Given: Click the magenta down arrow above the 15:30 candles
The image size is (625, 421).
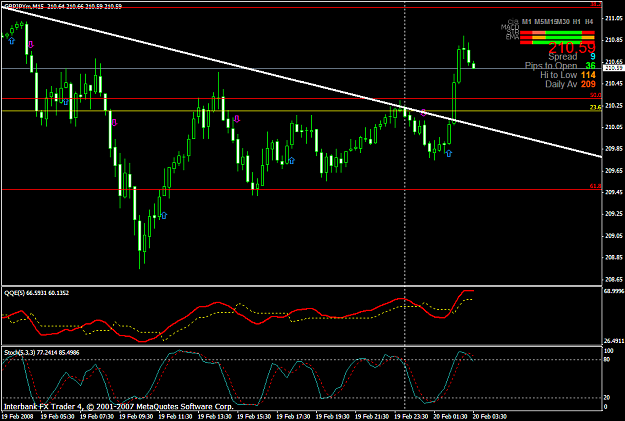Looking at the screenshot, I should point(237,119).
